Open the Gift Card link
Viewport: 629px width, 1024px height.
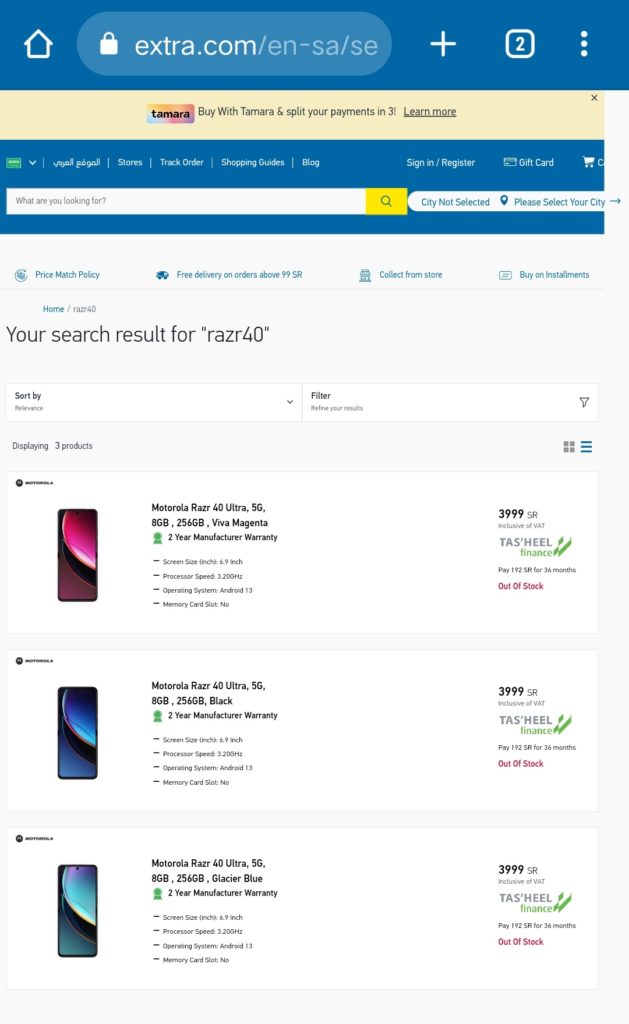click(x=529, y=162)
